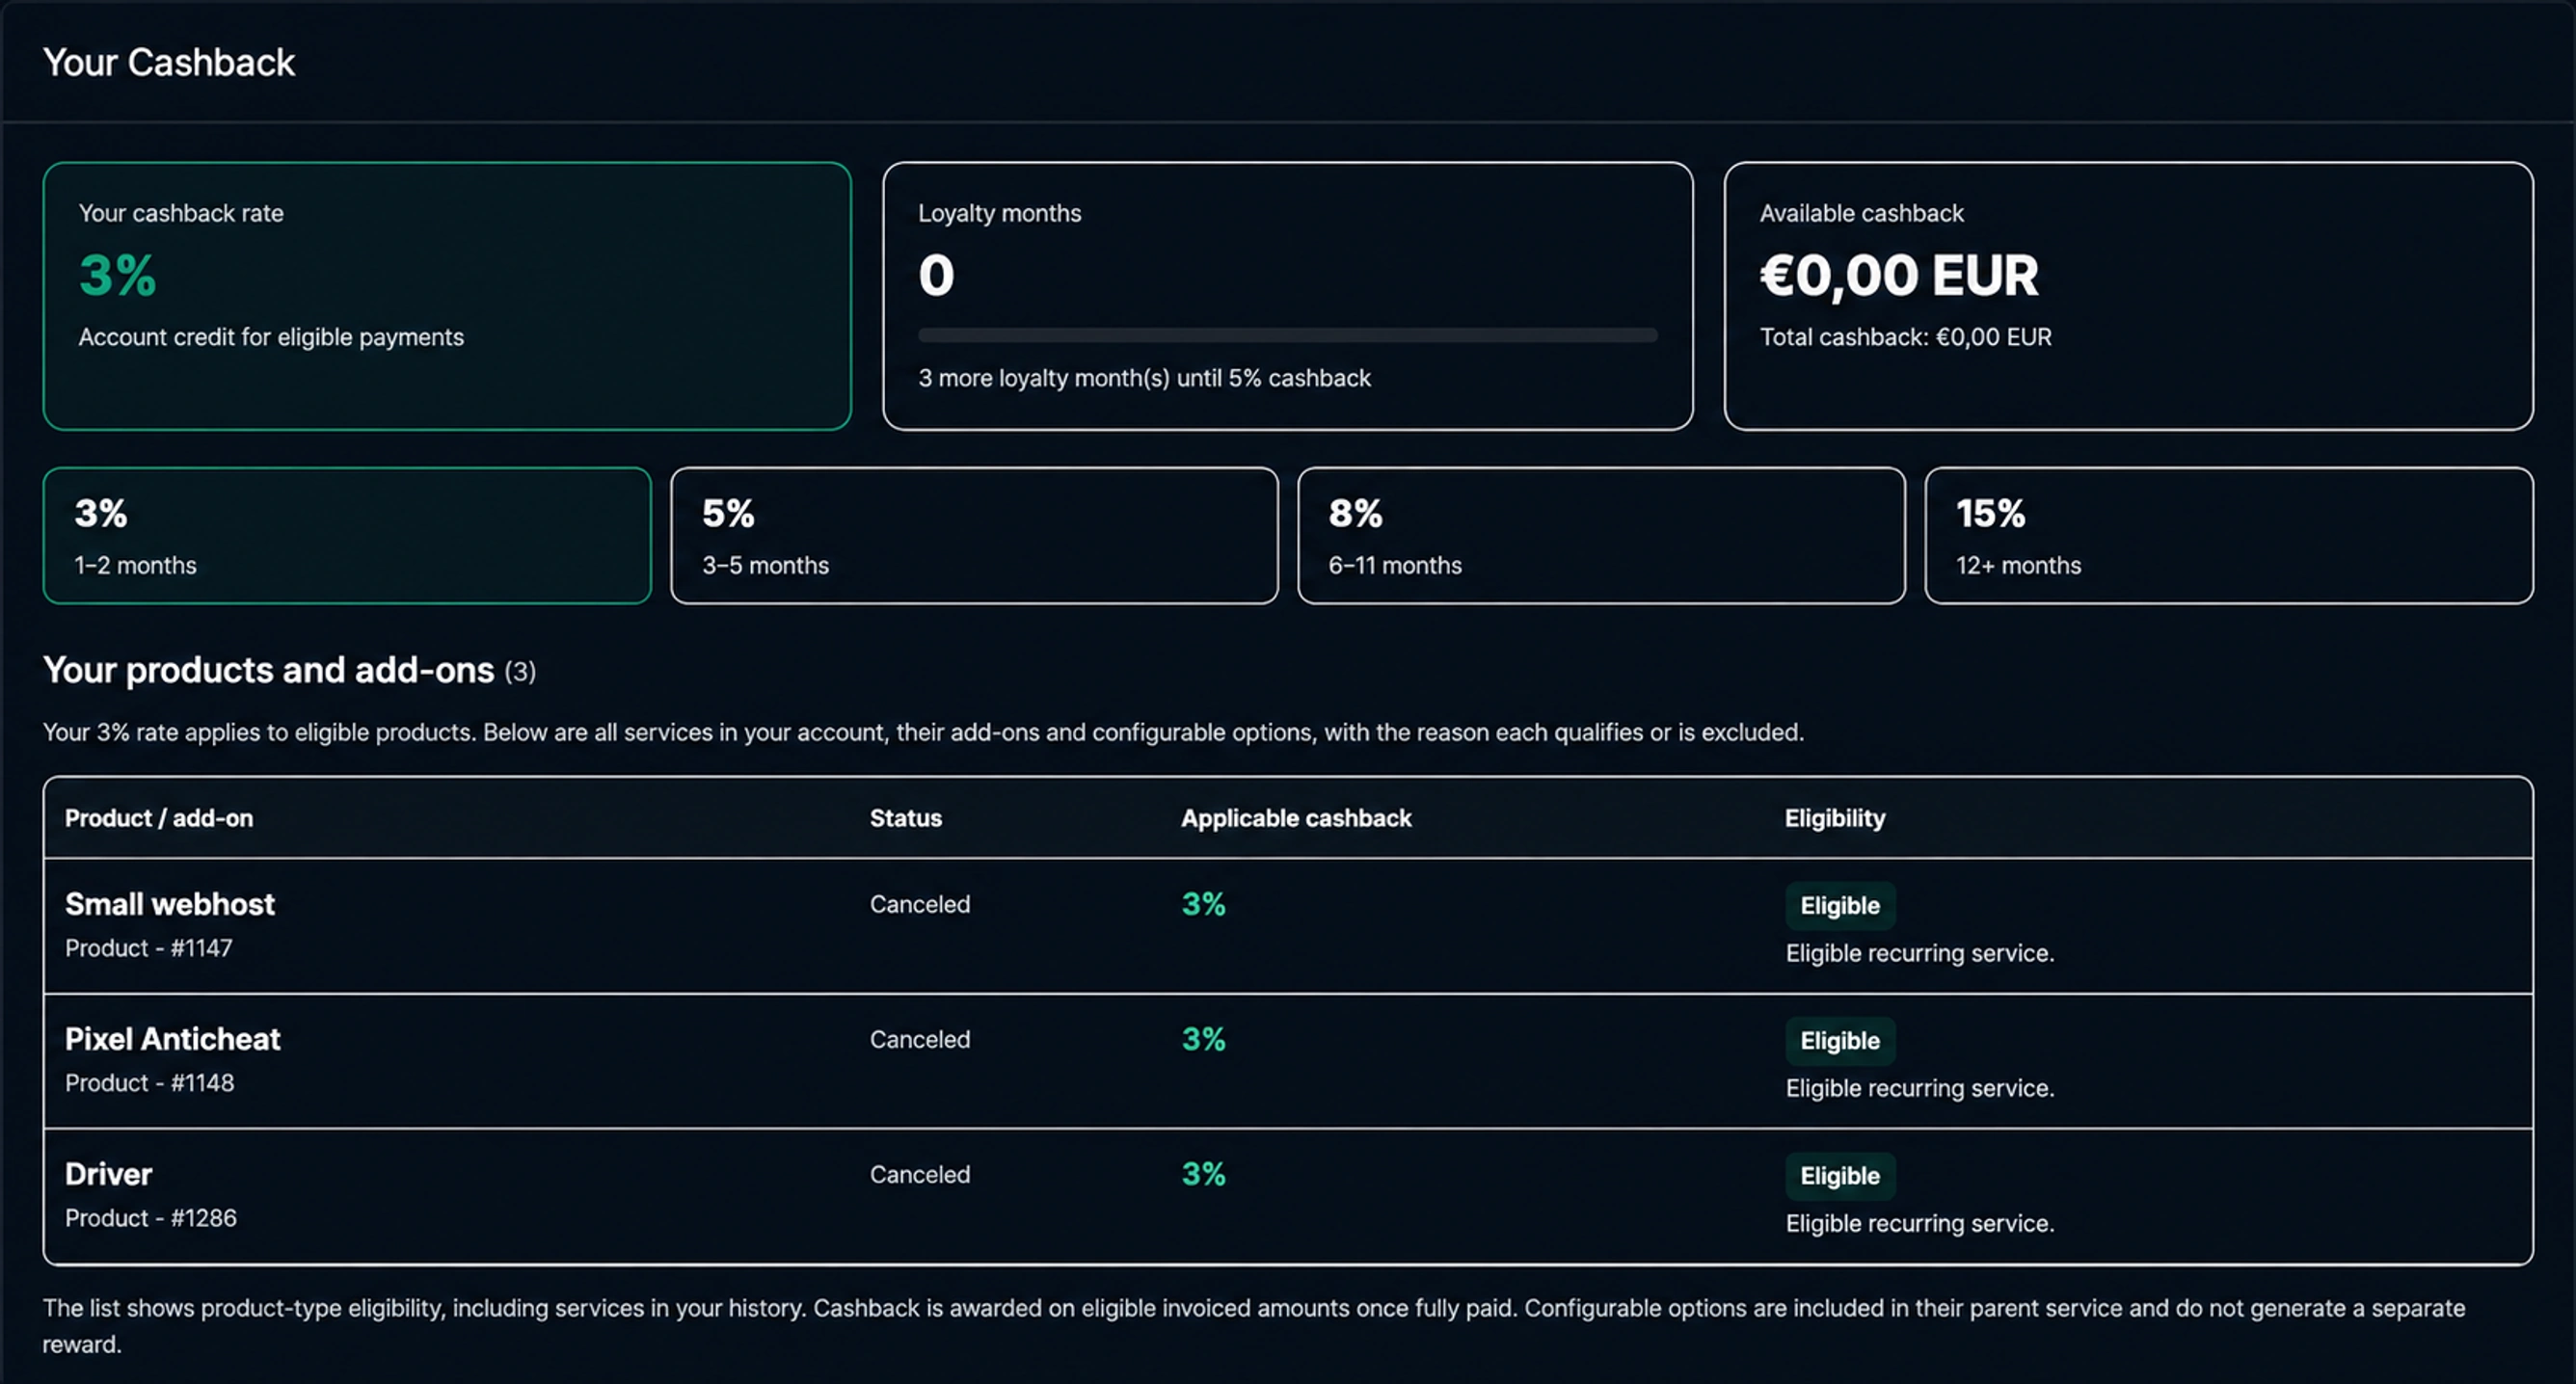The image size is (2576, 1384).
Task: Click 'Product - #1147' identifier
Action: (x=149, y=948)
